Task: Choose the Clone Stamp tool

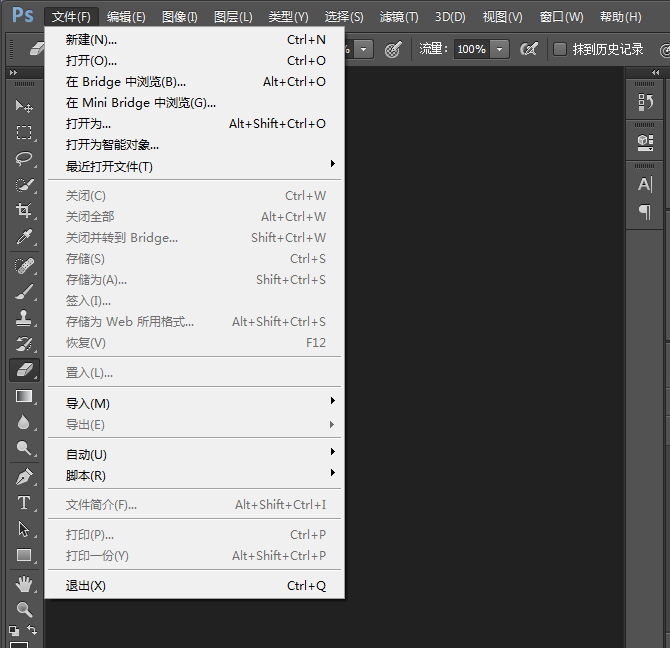Action: 24,317
